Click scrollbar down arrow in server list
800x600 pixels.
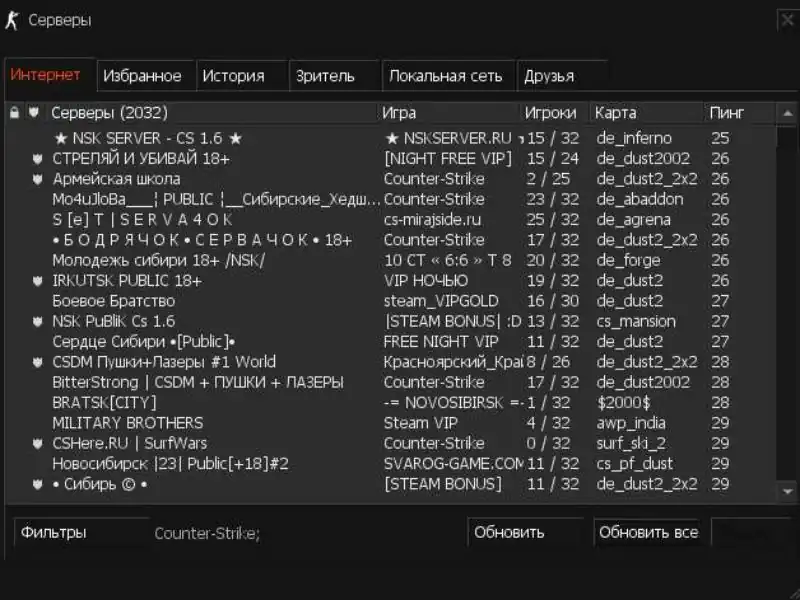pyautogui.click(x=787, y=492)
